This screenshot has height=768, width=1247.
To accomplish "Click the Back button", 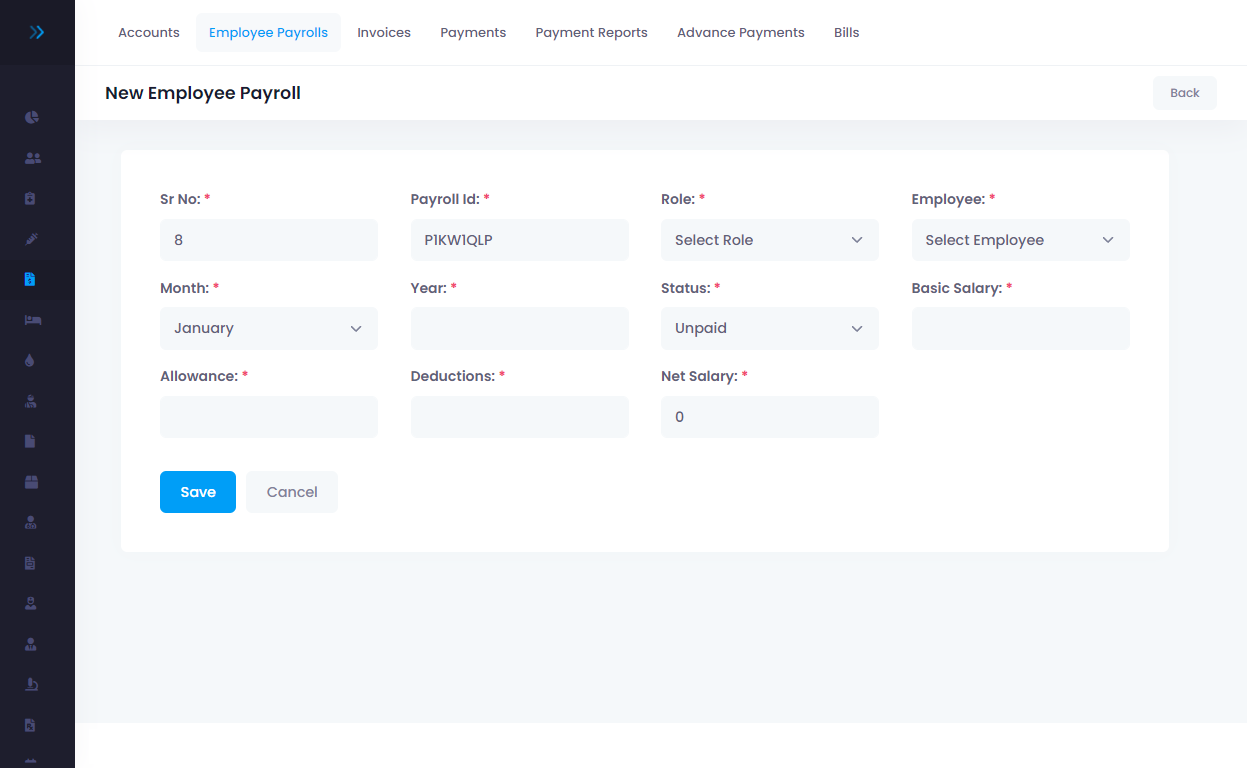I will (1184, 92).
